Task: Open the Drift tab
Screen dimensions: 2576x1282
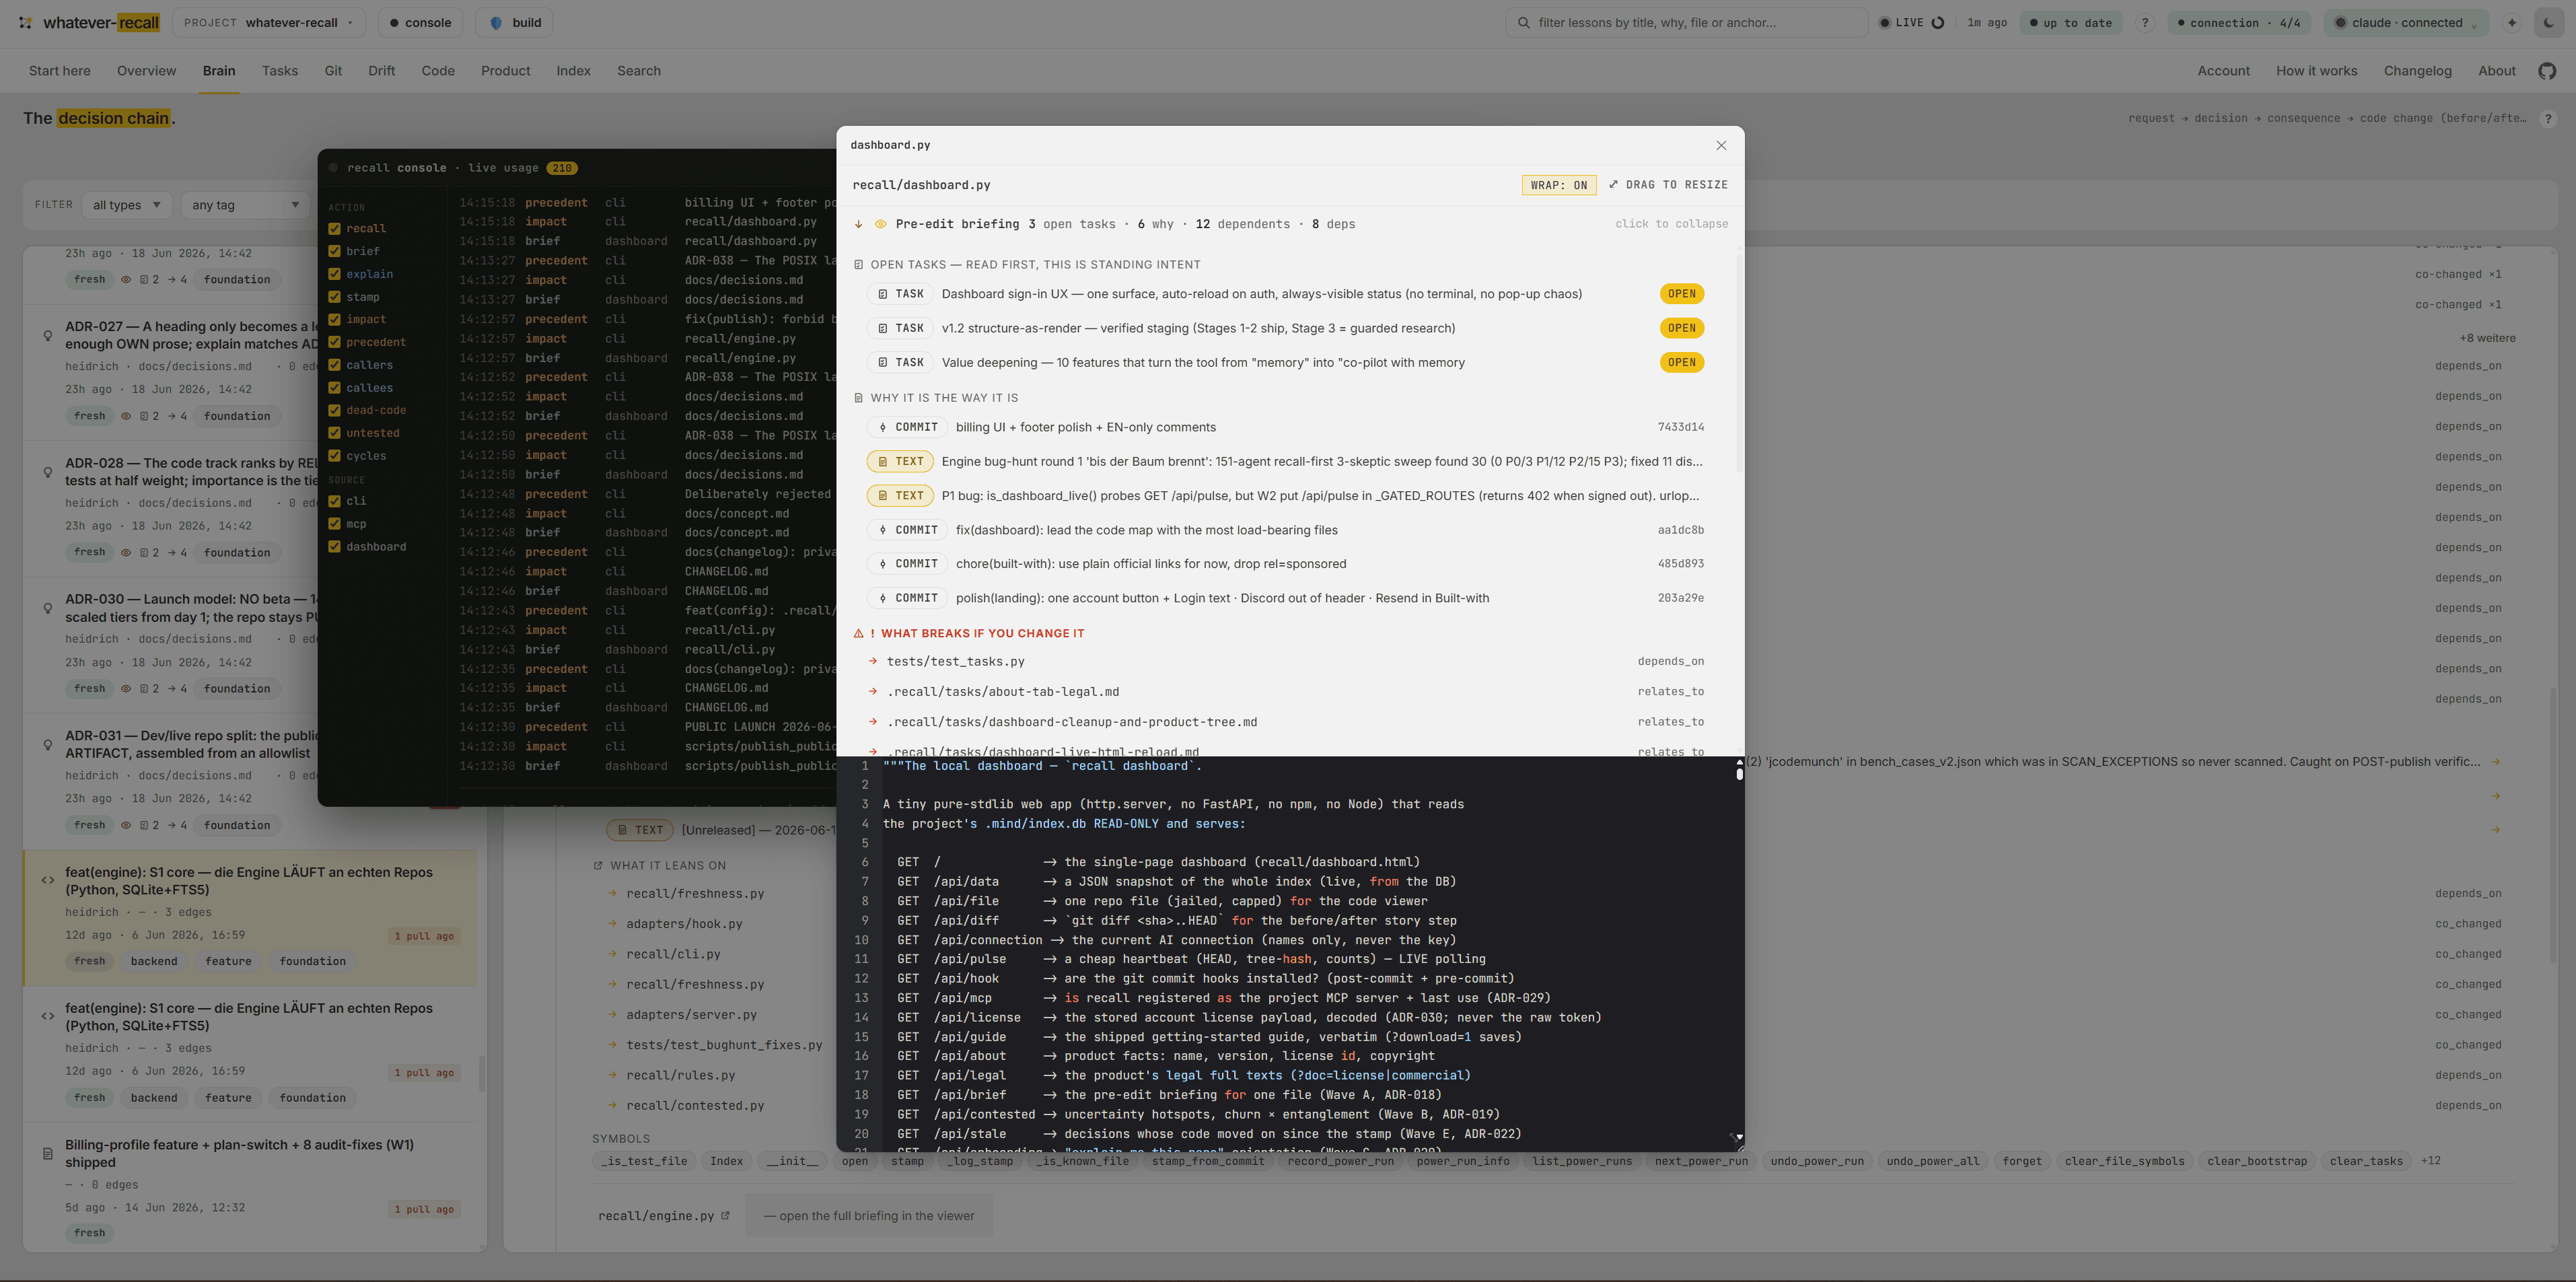Action: click(x=381, y=71)
